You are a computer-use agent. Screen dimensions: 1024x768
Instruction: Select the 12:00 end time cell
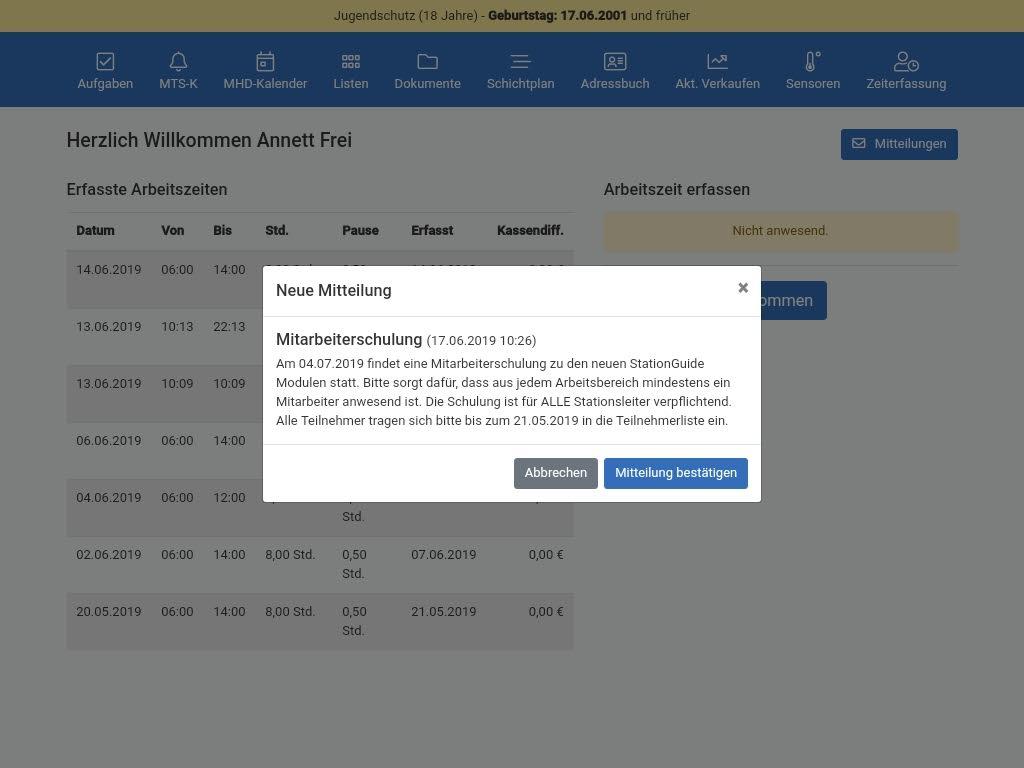(229, 498)
